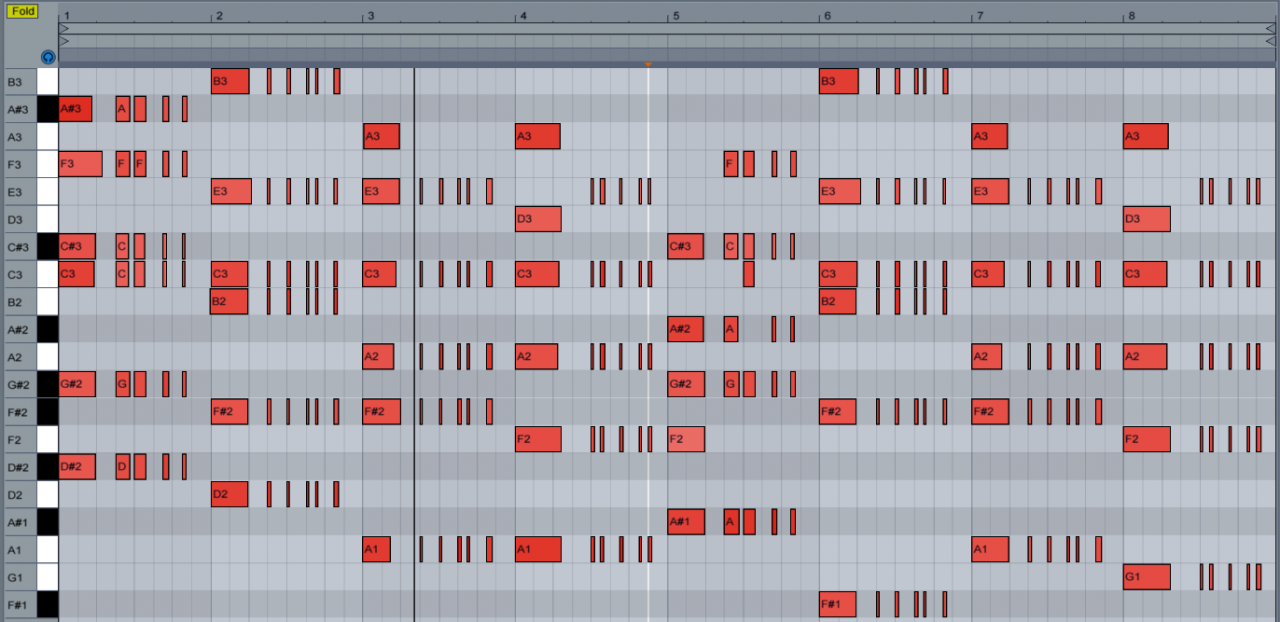
Task: Click bar 7 in the ruler
Action: pos(979,17)
